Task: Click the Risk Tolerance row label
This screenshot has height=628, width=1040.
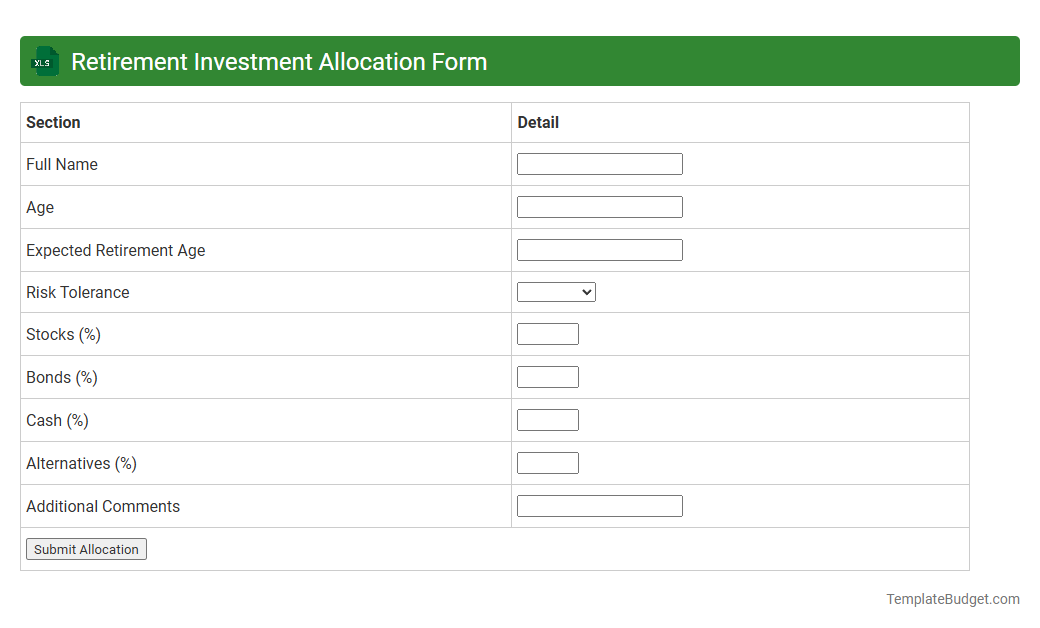Action: pos(77,292)
